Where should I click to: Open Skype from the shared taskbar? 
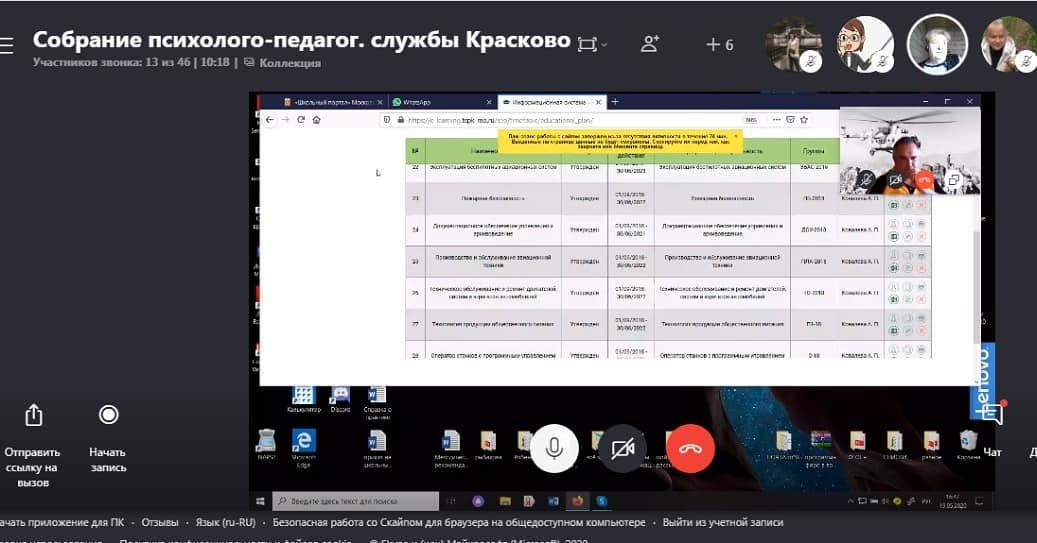pos(601,501)
